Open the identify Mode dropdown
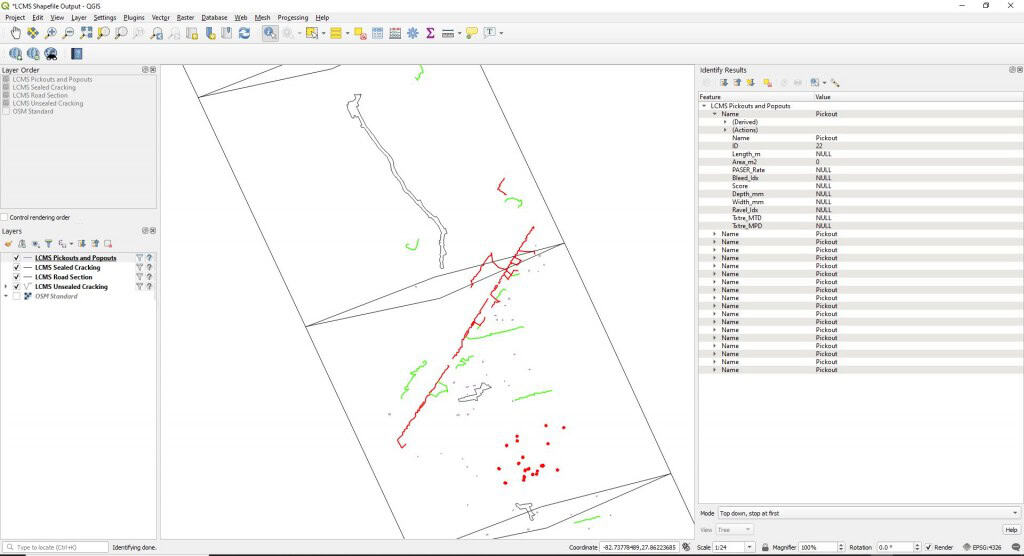 point(869,514)
